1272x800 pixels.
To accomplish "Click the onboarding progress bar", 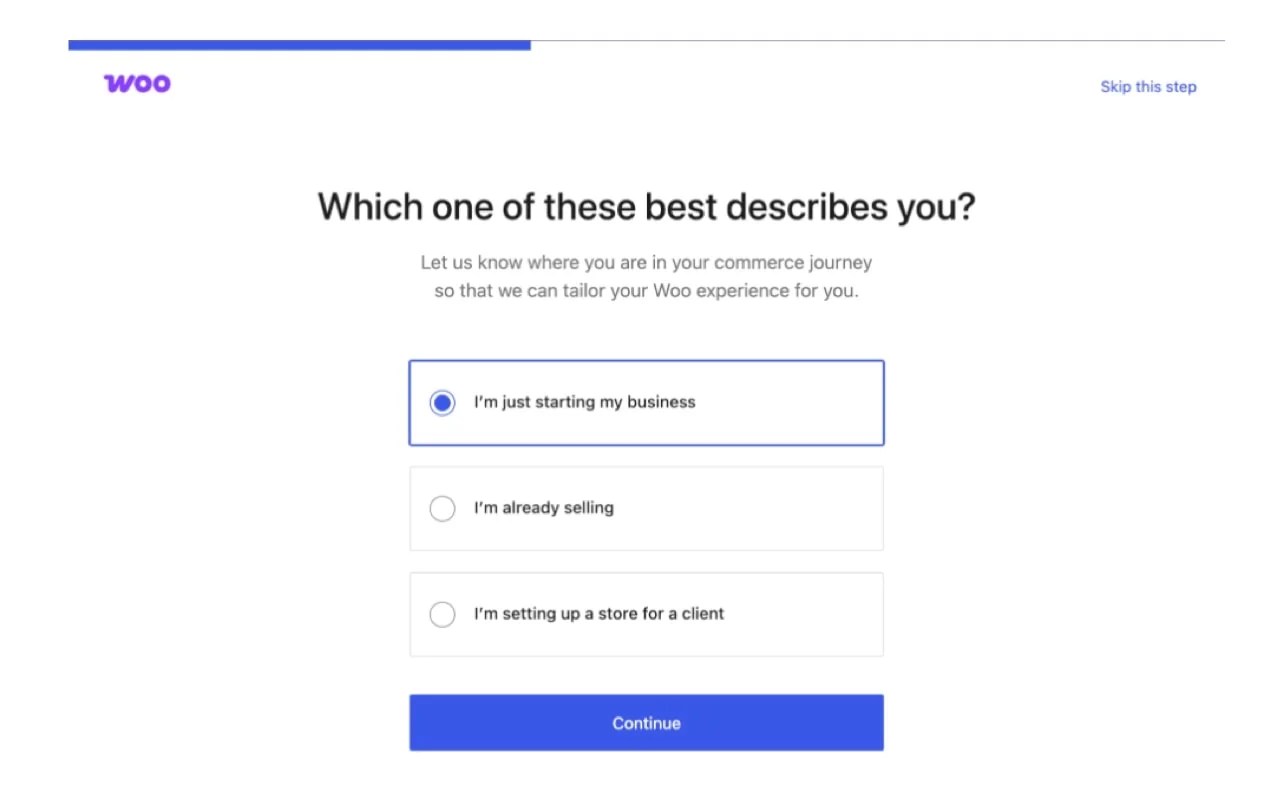I will coord(646,43).
